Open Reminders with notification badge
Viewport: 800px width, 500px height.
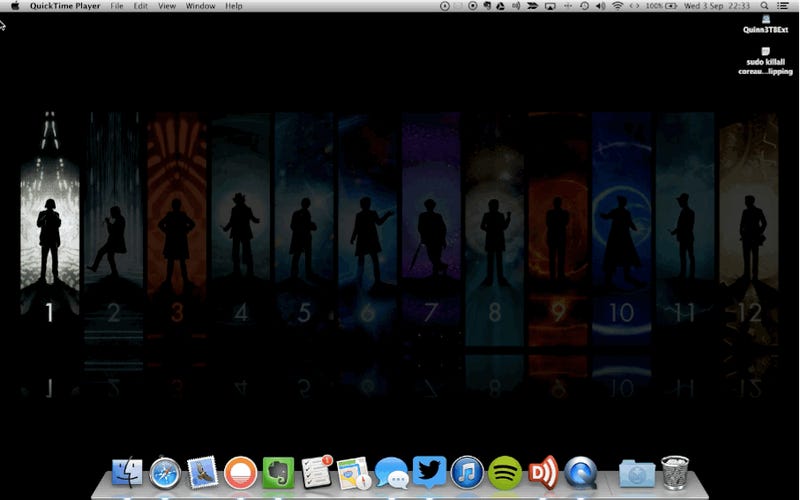pos(316,472)
